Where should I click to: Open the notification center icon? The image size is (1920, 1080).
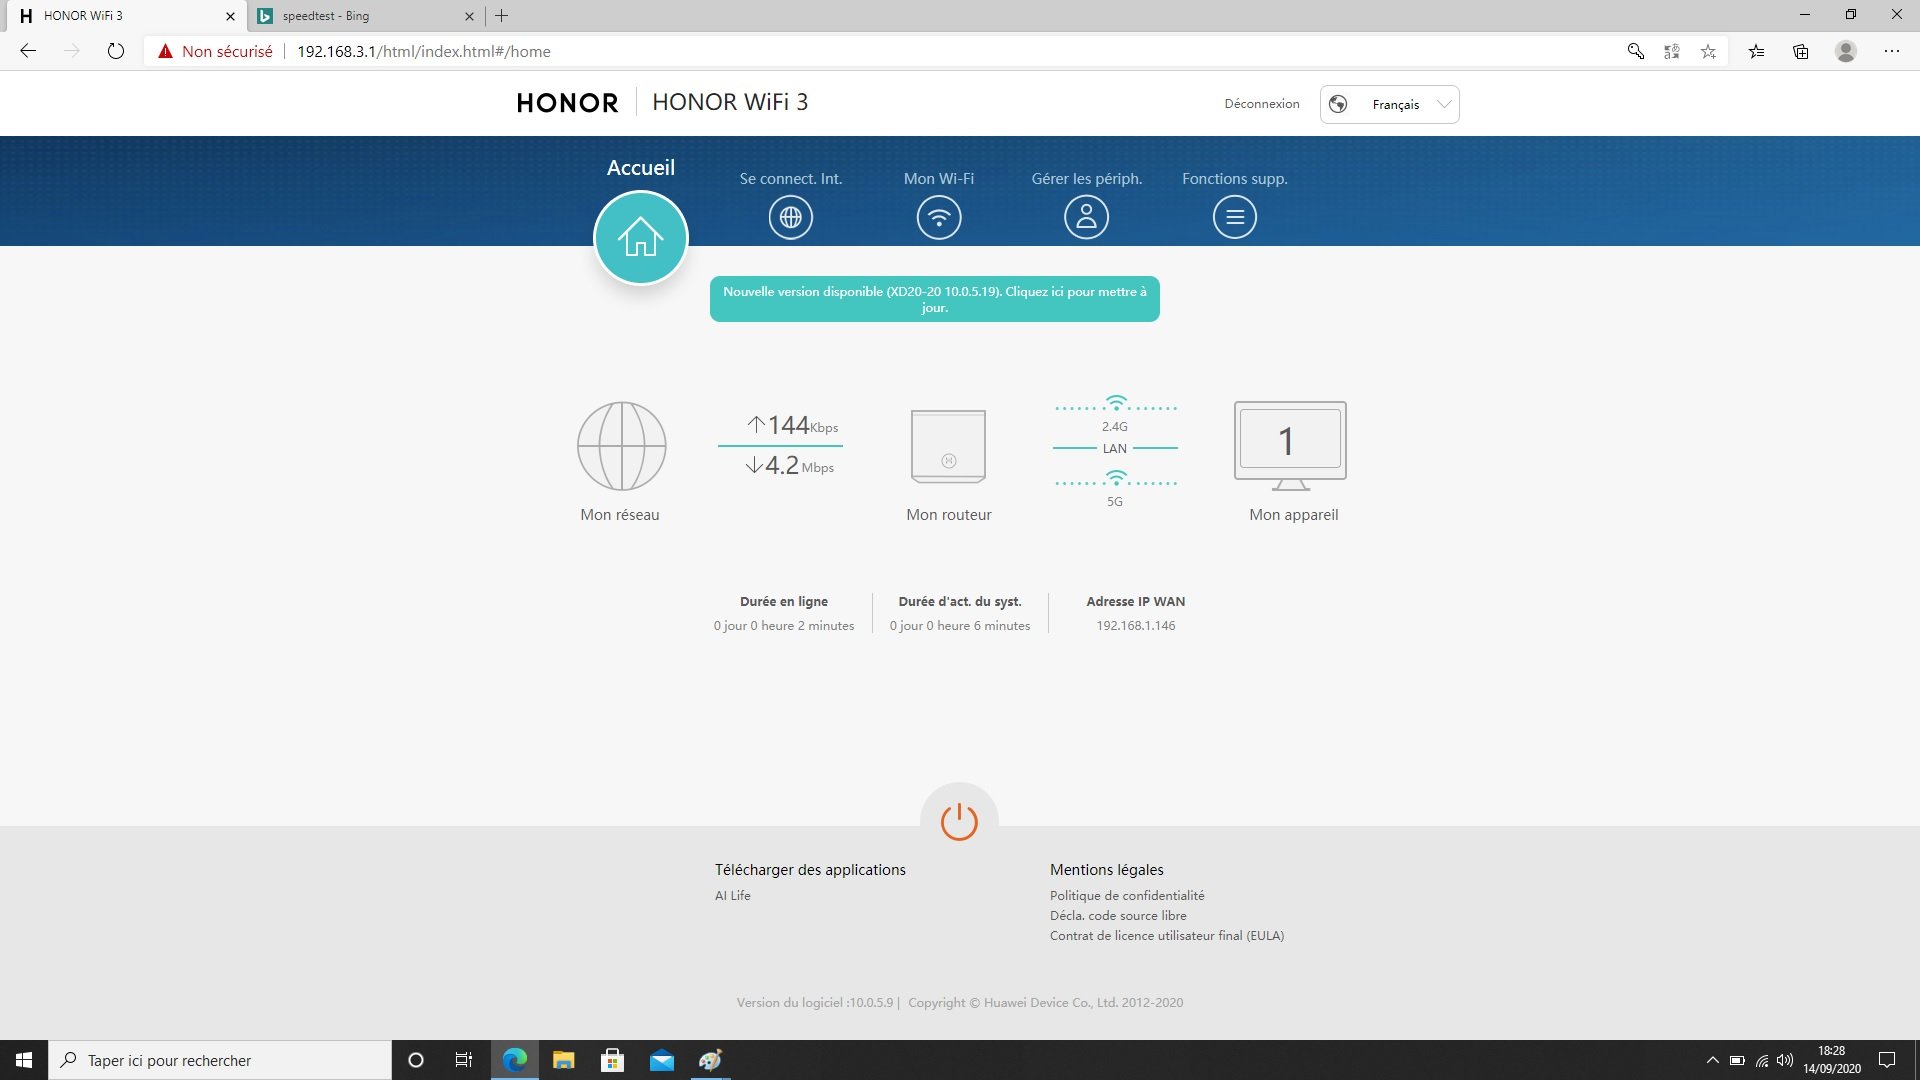[x=1887, y=1060]
